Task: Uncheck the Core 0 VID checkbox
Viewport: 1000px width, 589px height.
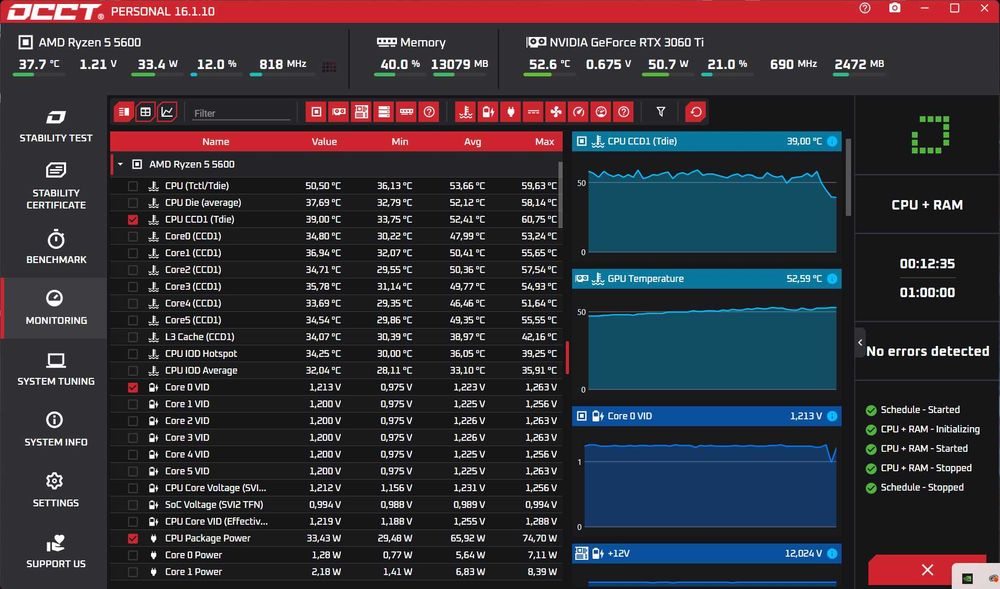Action: (x=133, y=388)
